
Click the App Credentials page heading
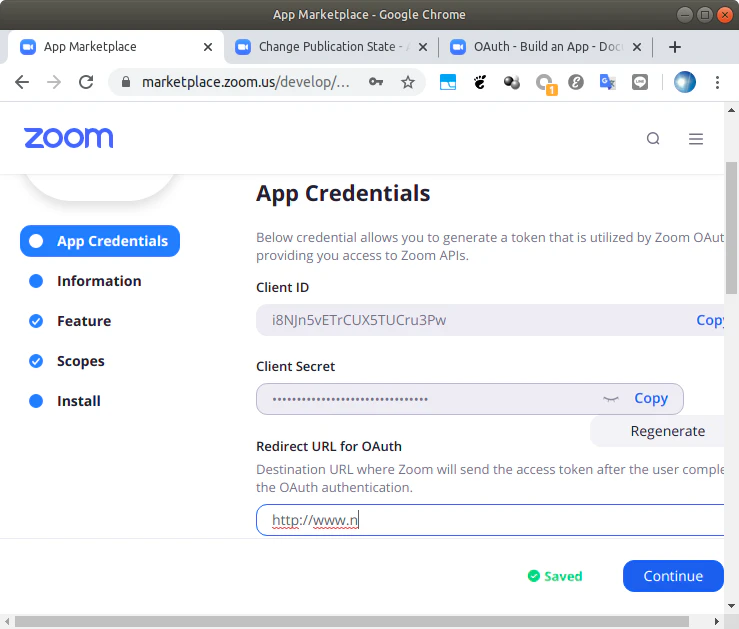click(x=343, y=193)
